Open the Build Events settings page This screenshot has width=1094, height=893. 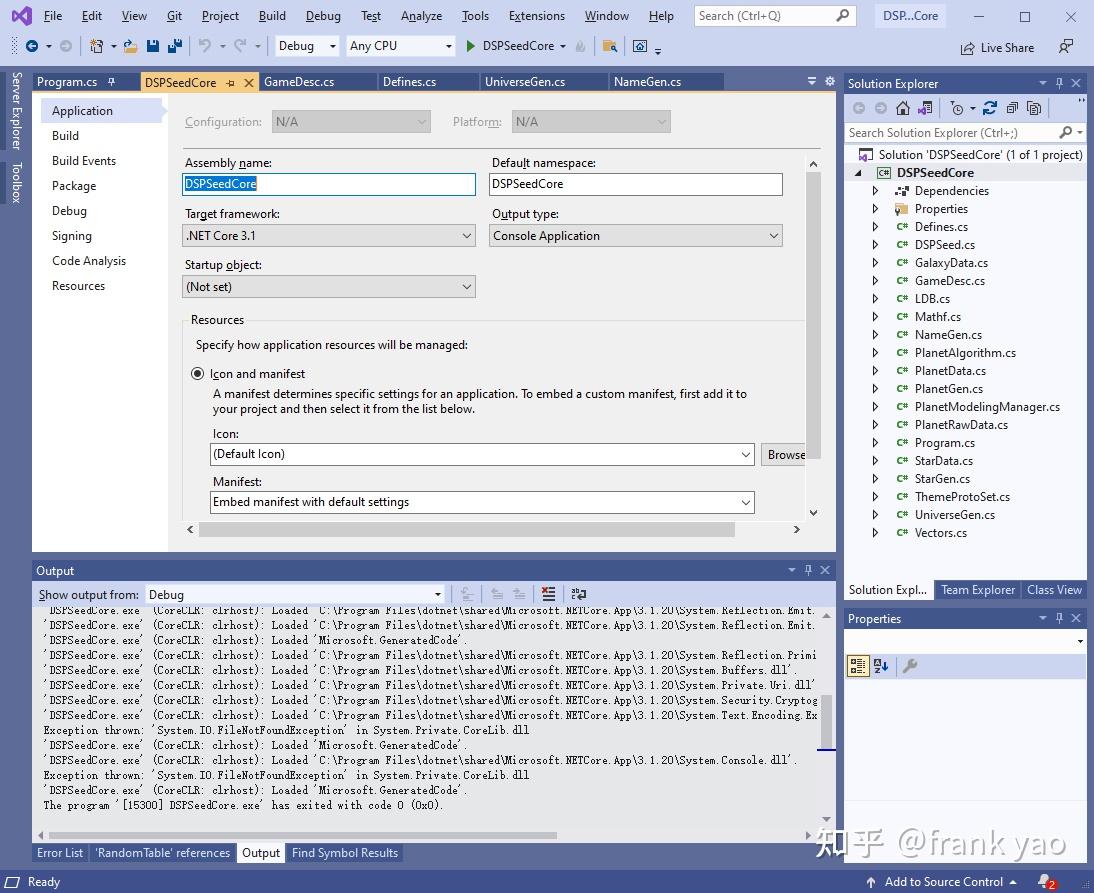coord(84,160)
